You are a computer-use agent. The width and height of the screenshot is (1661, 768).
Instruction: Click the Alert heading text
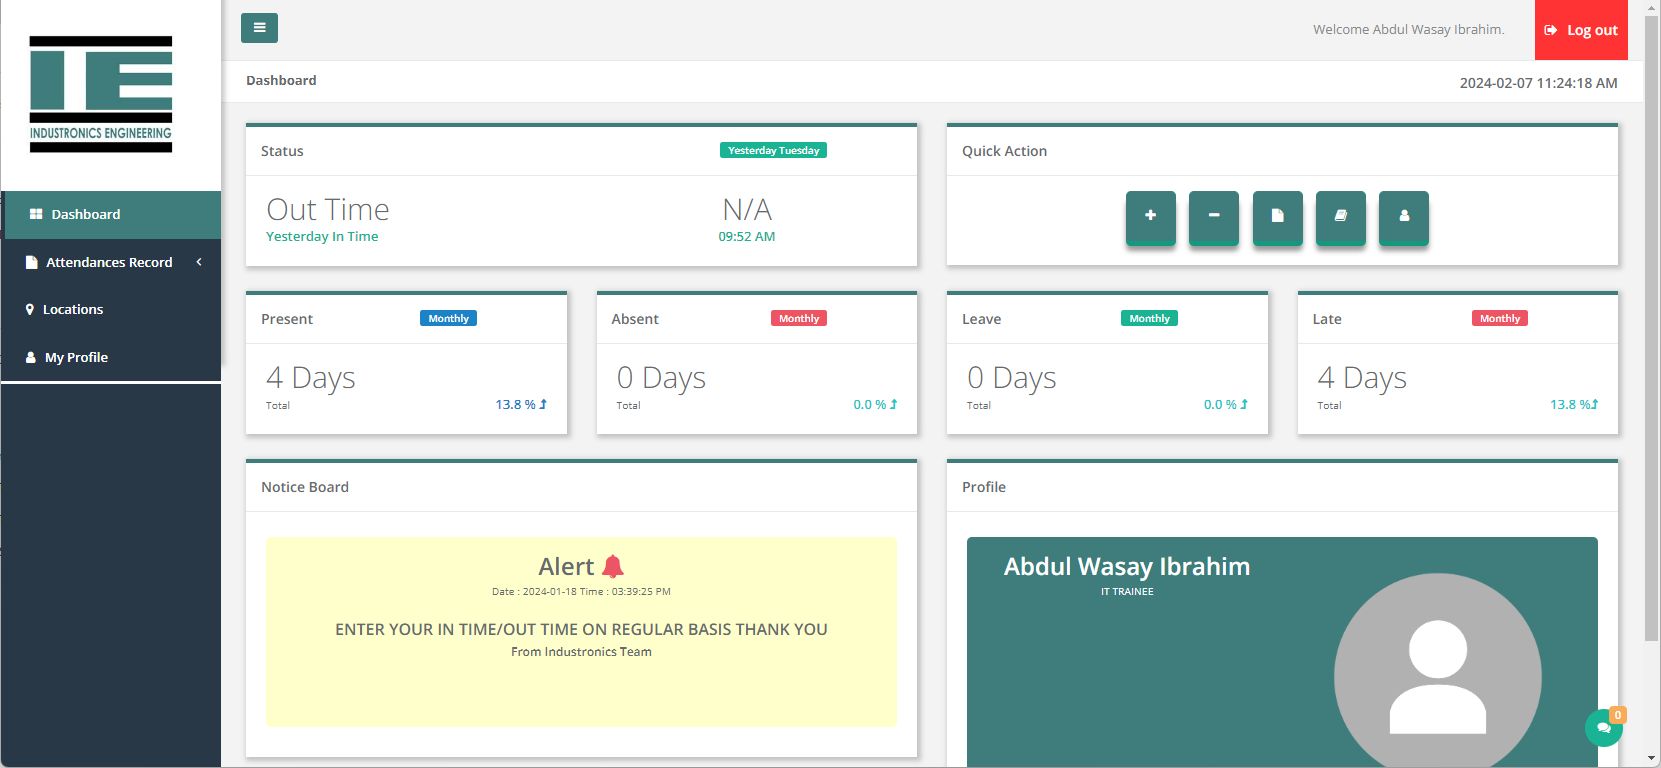tap(566, 567)
